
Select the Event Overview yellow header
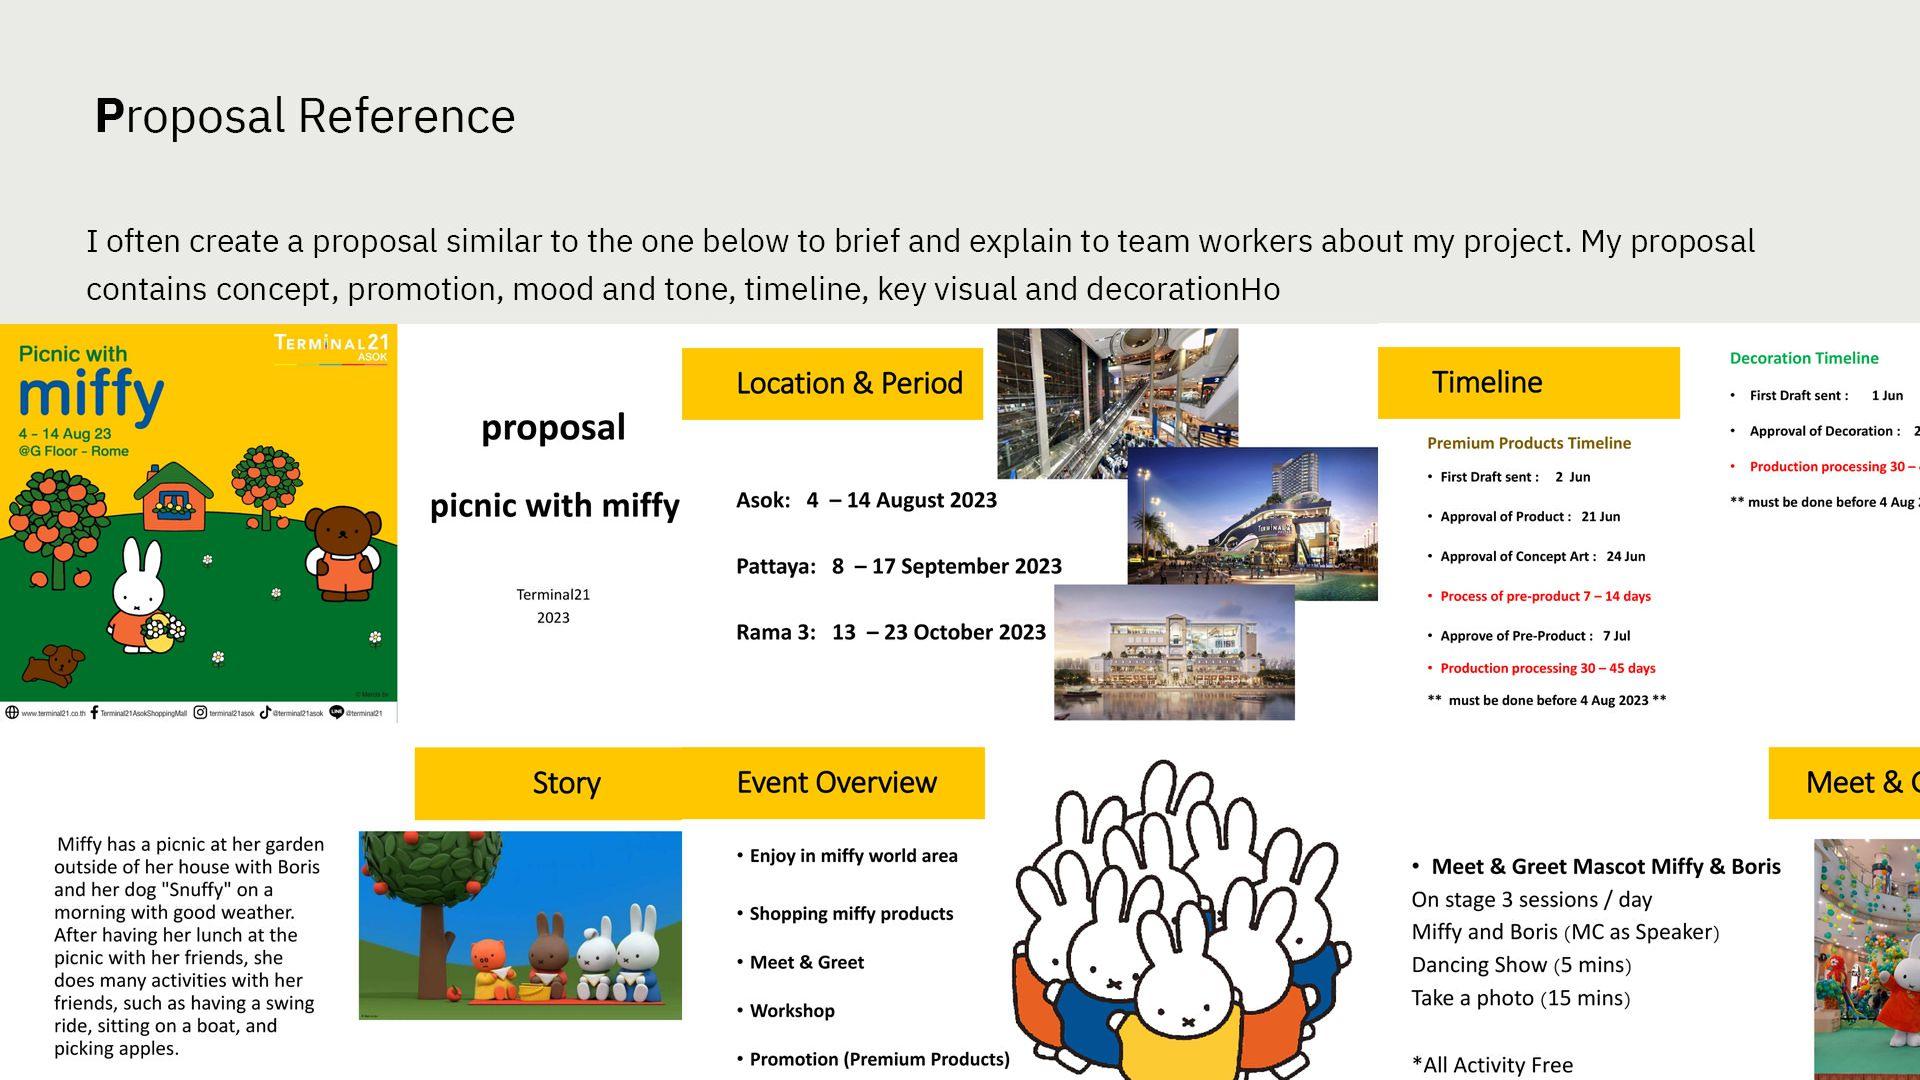(x=834, y=783)
